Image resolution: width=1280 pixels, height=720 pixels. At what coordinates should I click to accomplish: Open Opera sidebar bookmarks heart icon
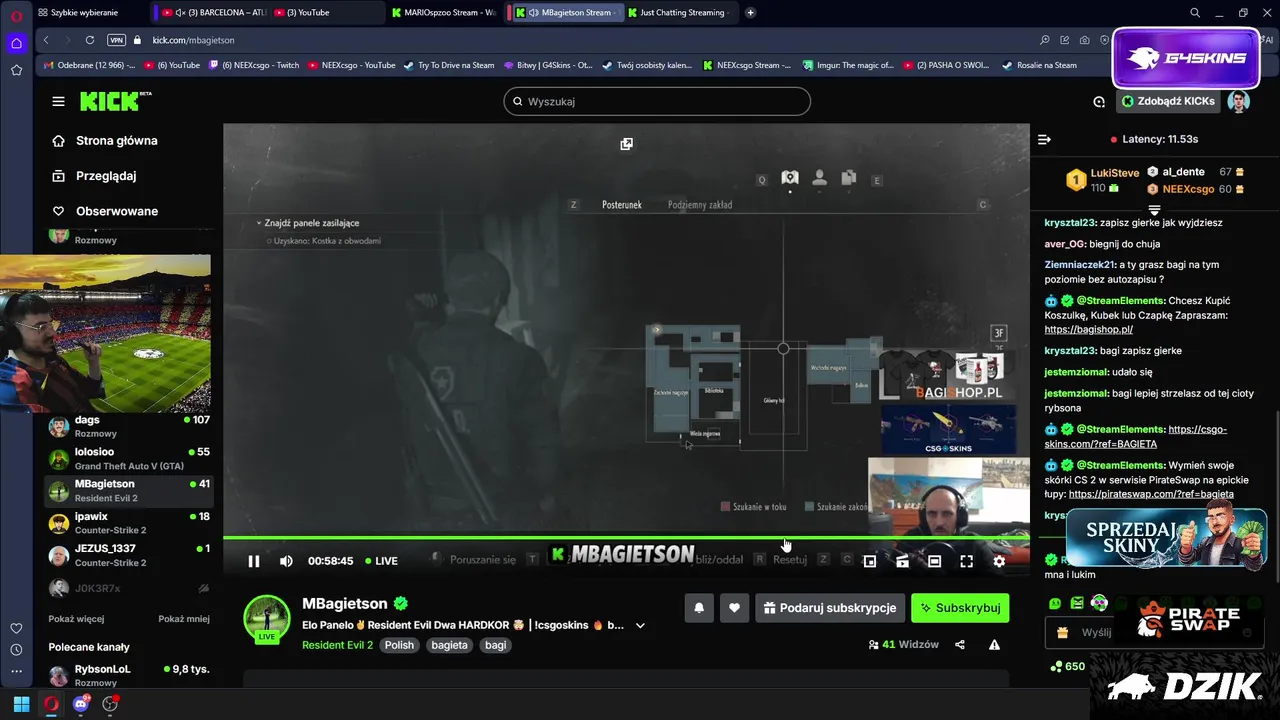(x=16, y=628)
